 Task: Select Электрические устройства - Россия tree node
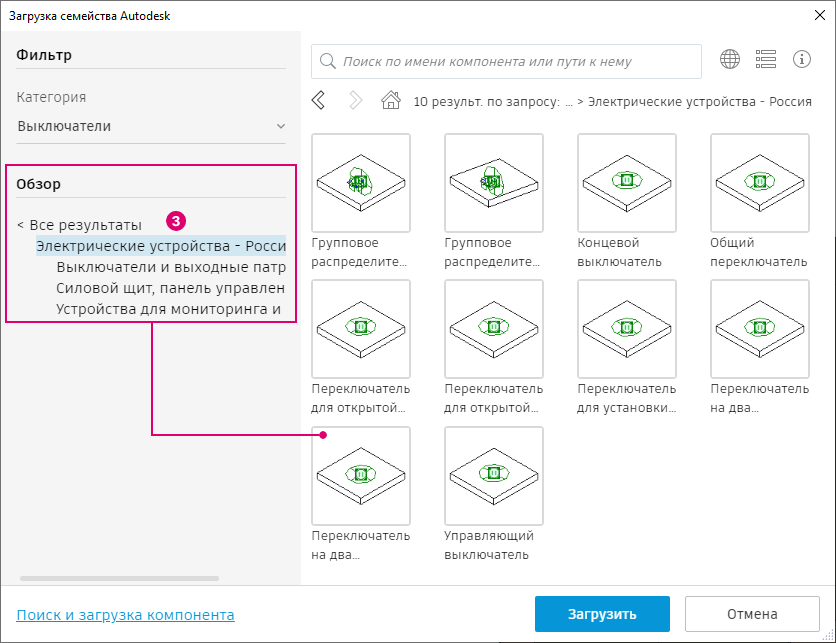coord(160,246)
